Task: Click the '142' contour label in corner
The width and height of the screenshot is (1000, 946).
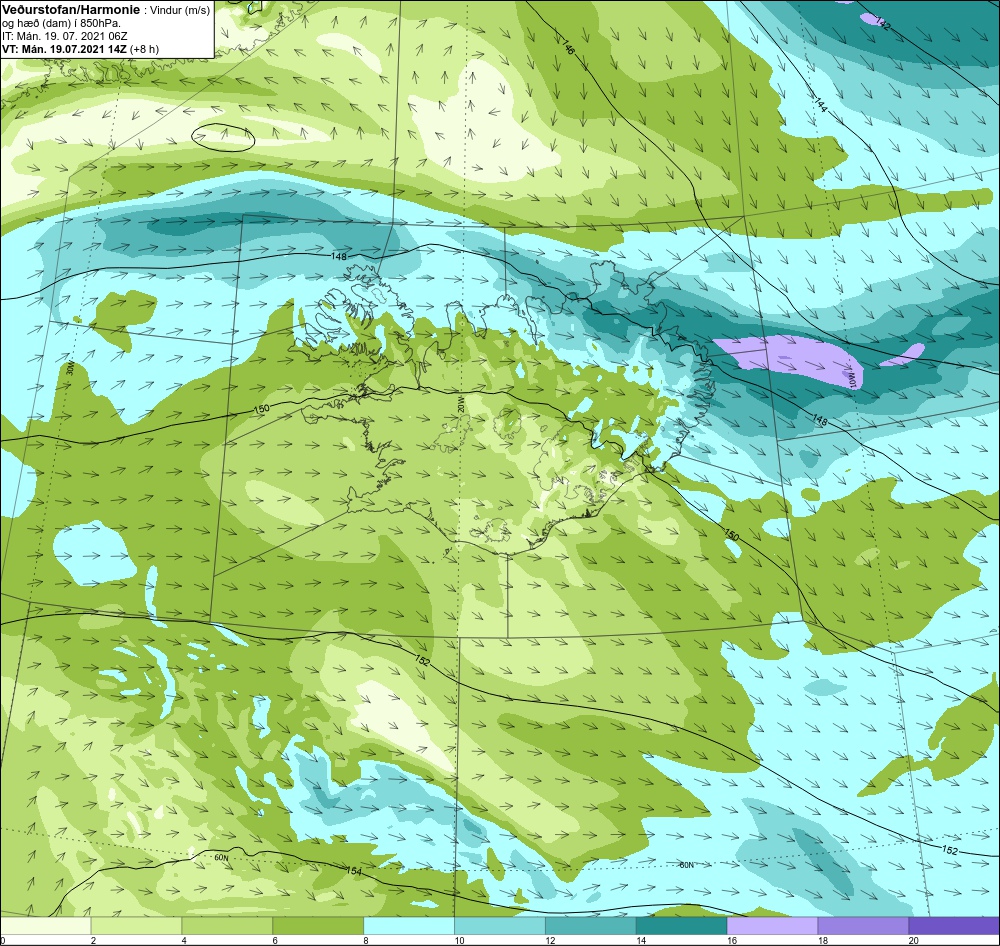Action: (x=883, y=23)
